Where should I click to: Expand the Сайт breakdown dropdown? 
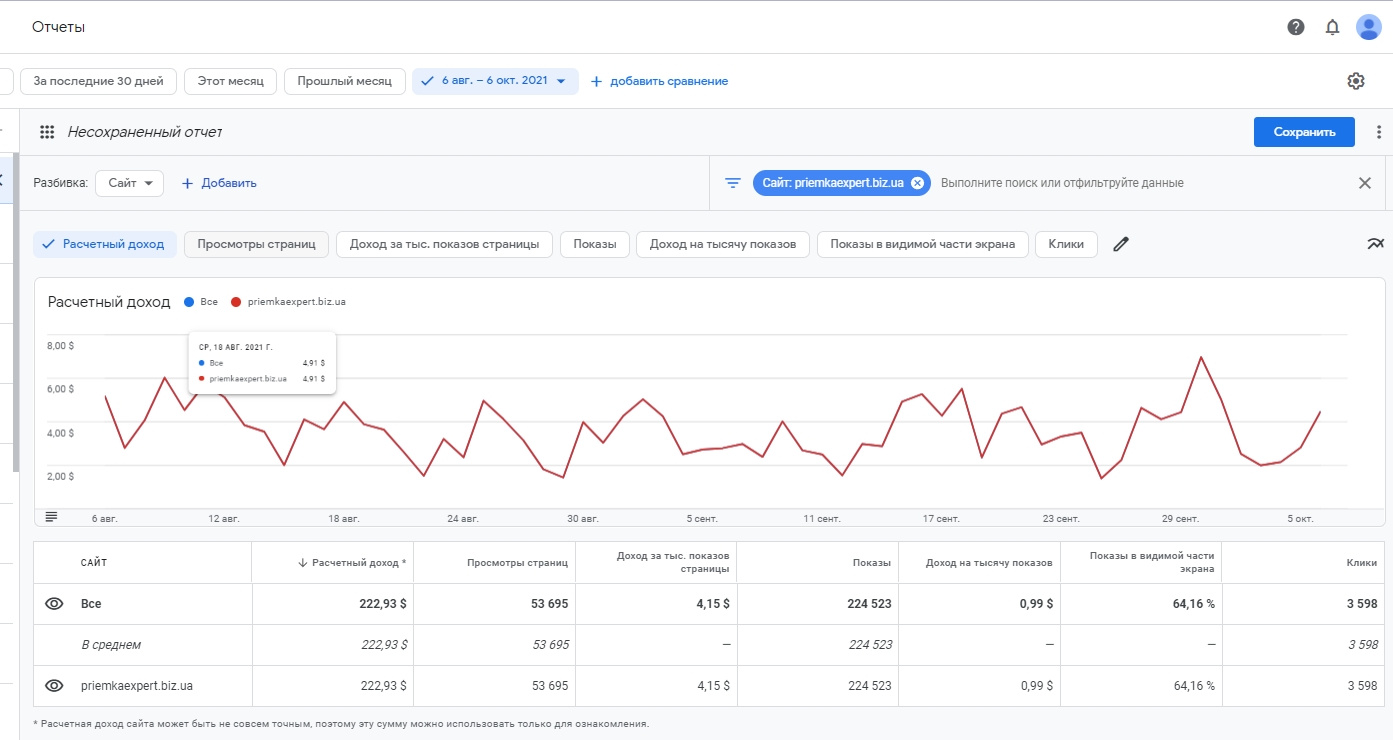(129, 183)
